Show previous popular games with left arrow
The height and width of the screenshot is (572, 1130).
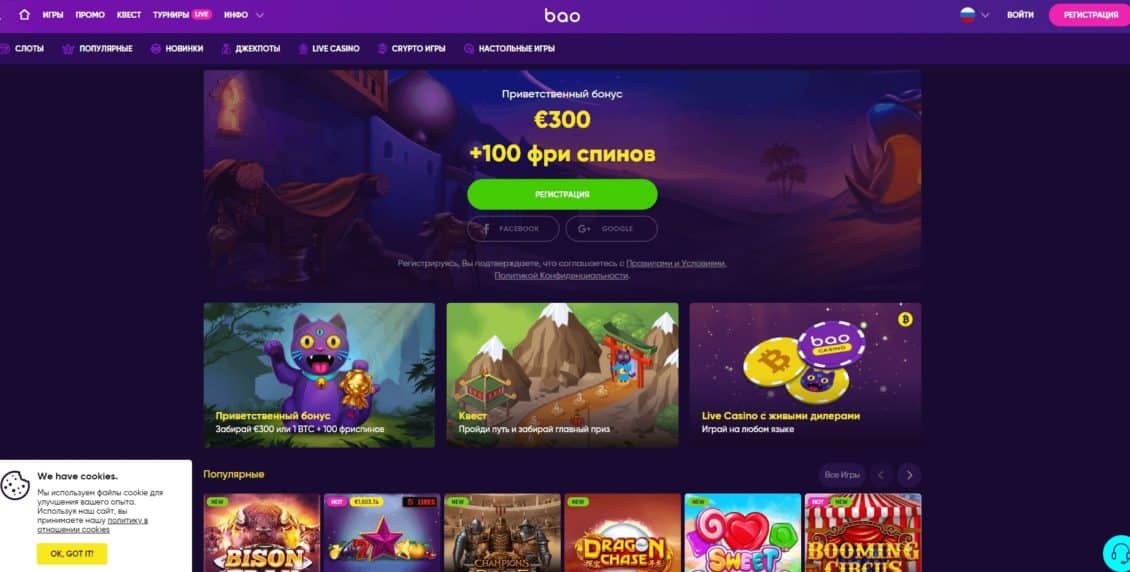[881, 475]
